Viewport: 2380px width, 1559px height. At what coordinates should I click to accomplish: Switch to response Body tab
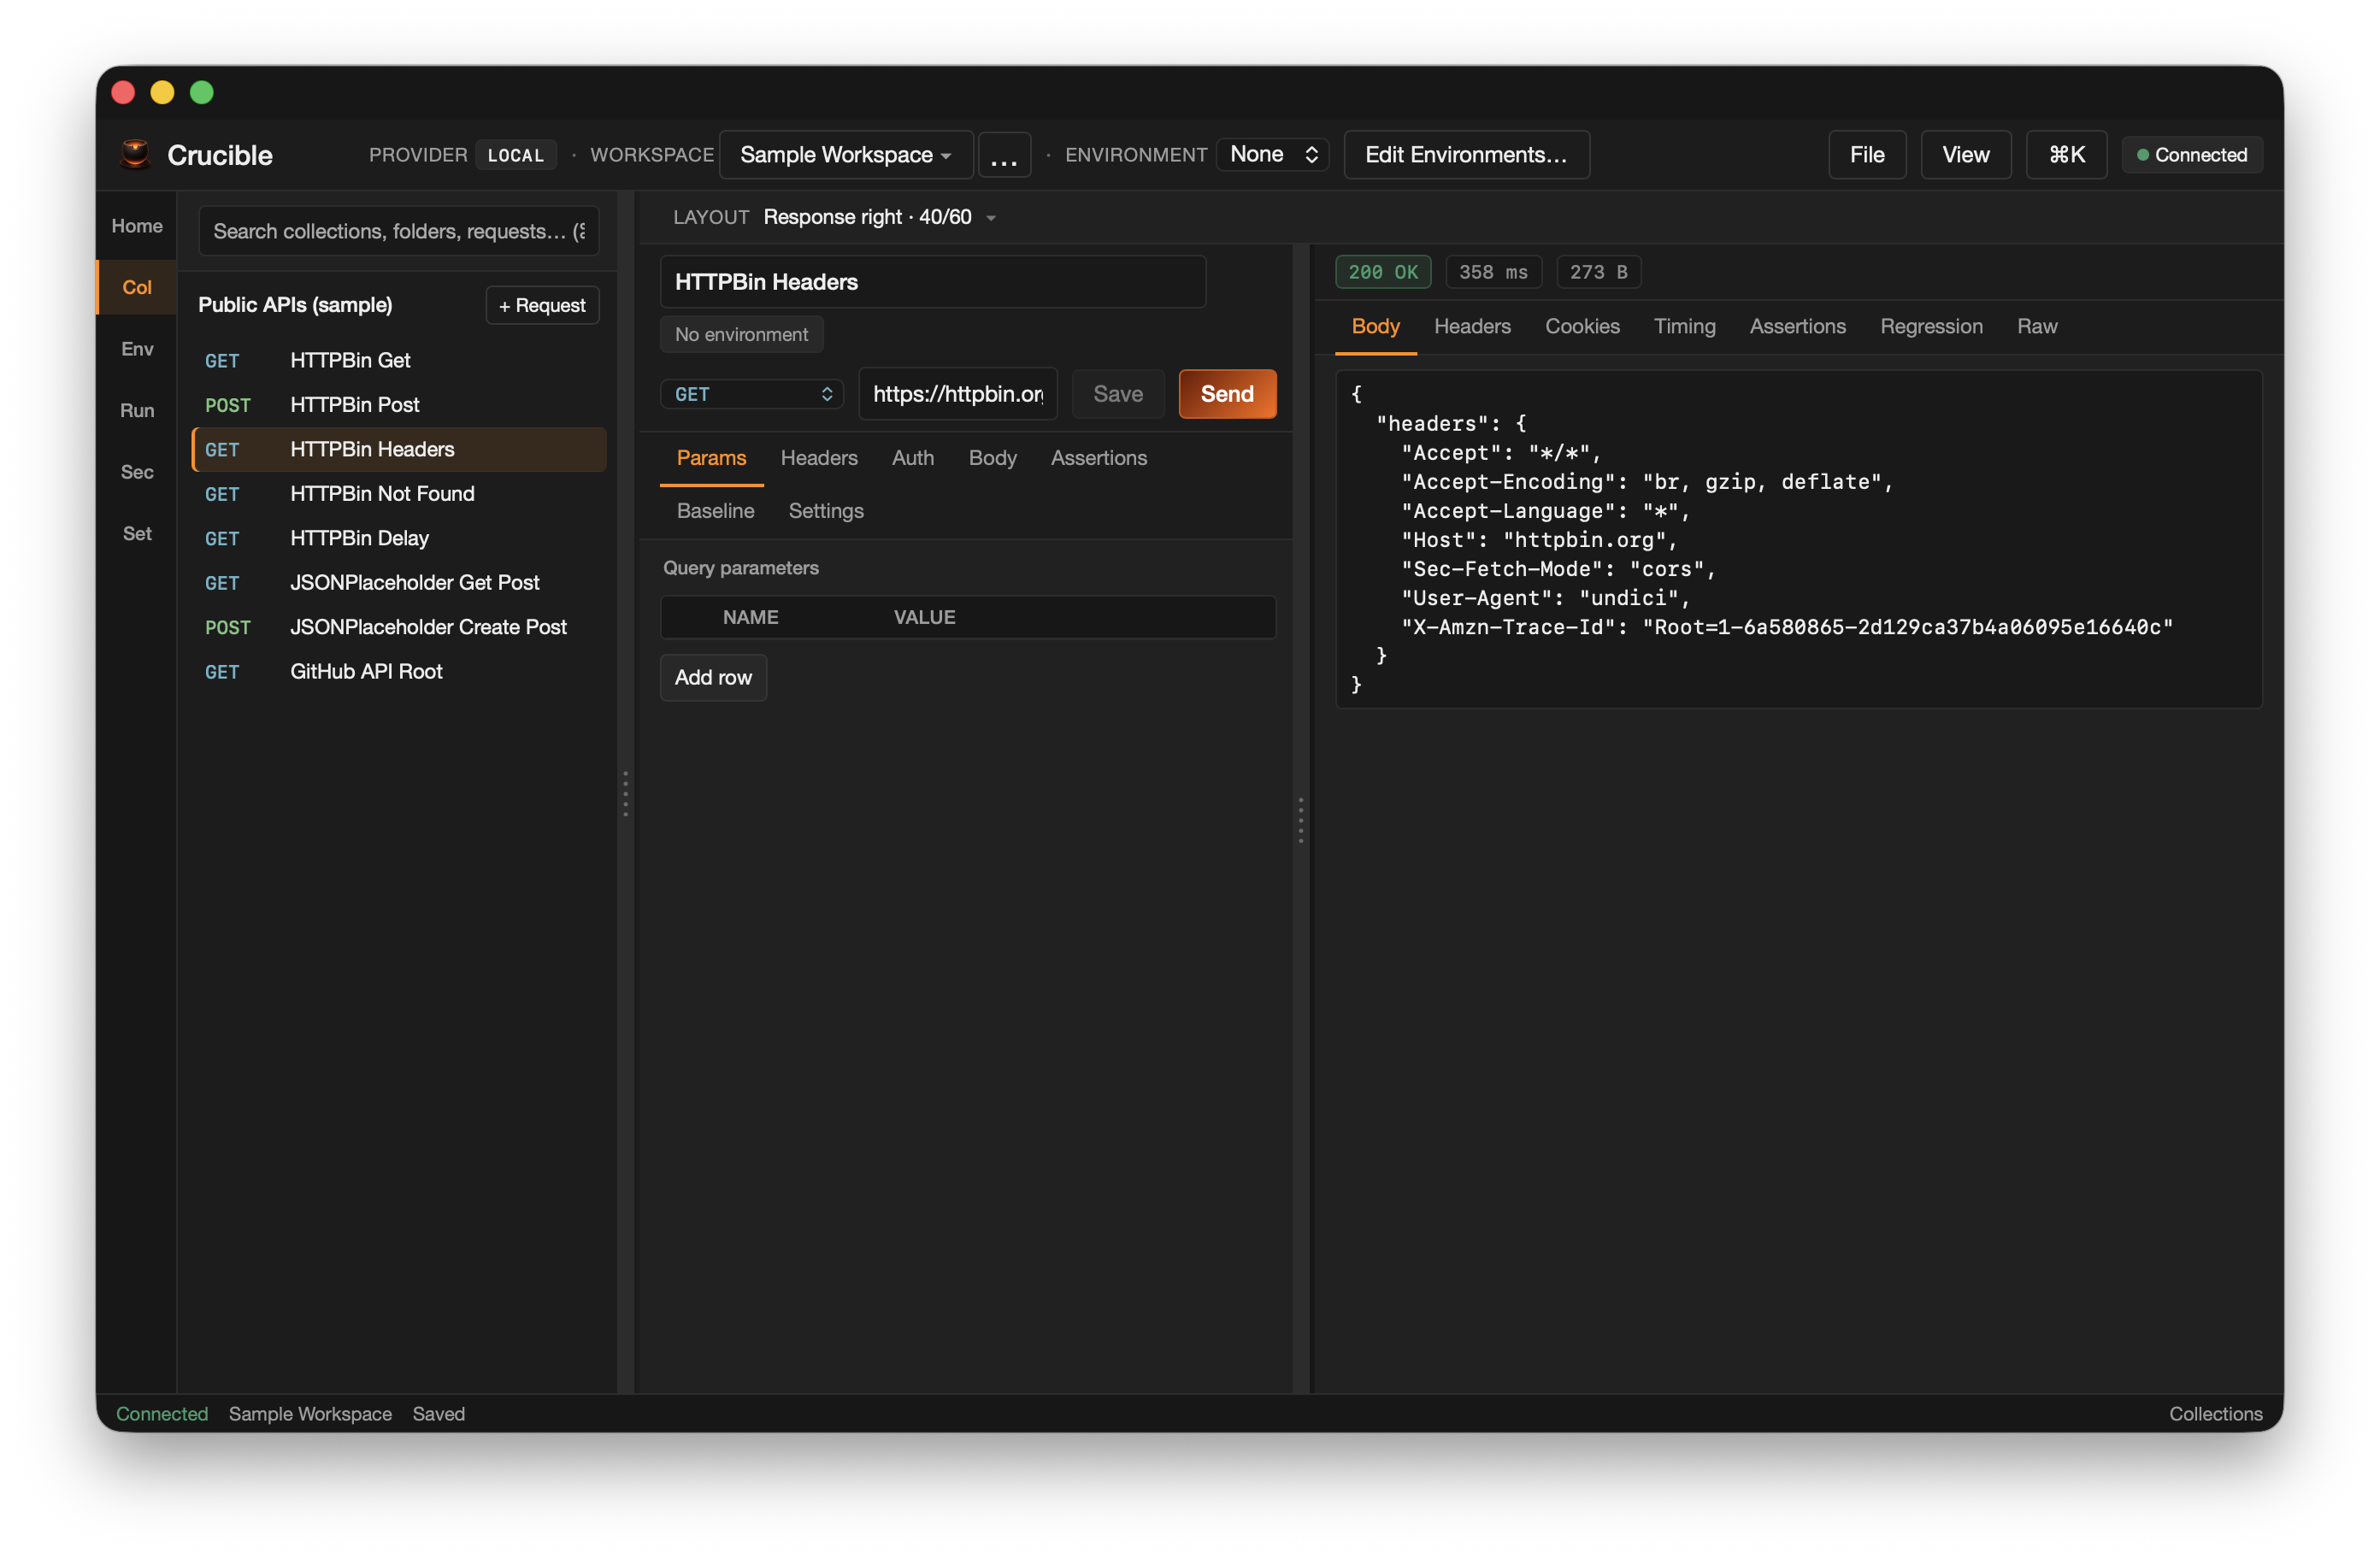(x=1375, y=327)
